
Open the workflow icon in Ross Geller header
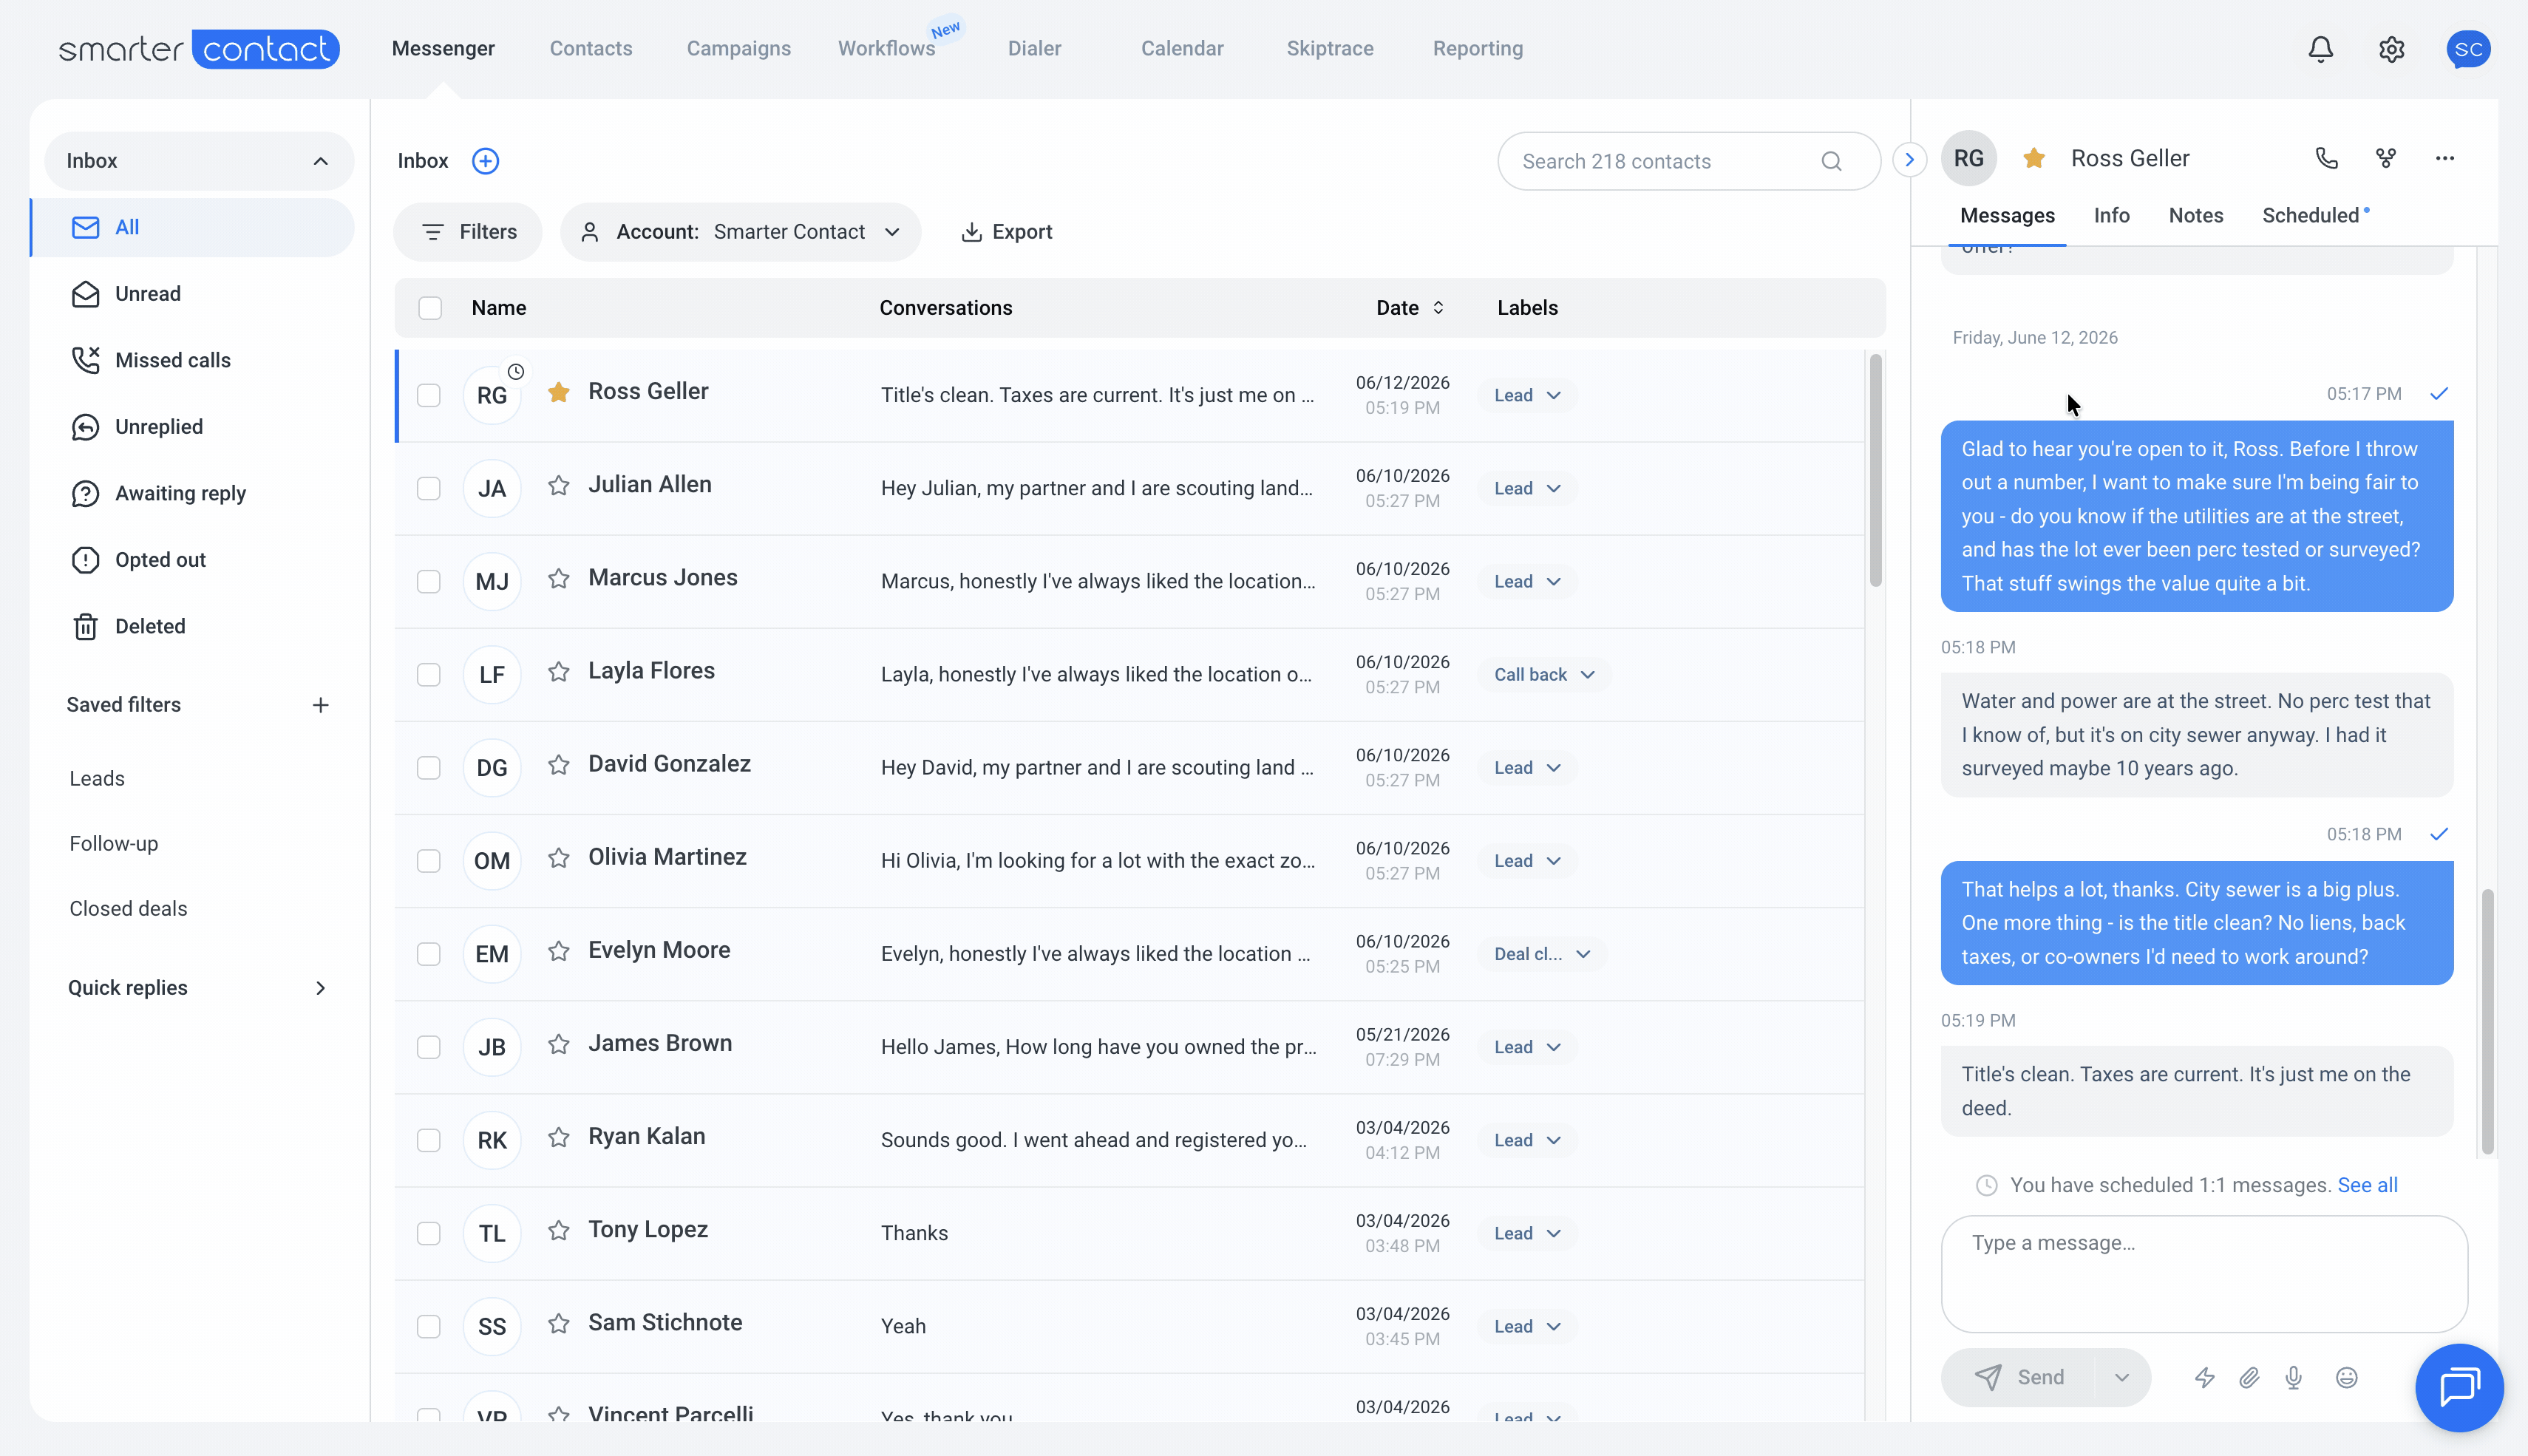2386,158
